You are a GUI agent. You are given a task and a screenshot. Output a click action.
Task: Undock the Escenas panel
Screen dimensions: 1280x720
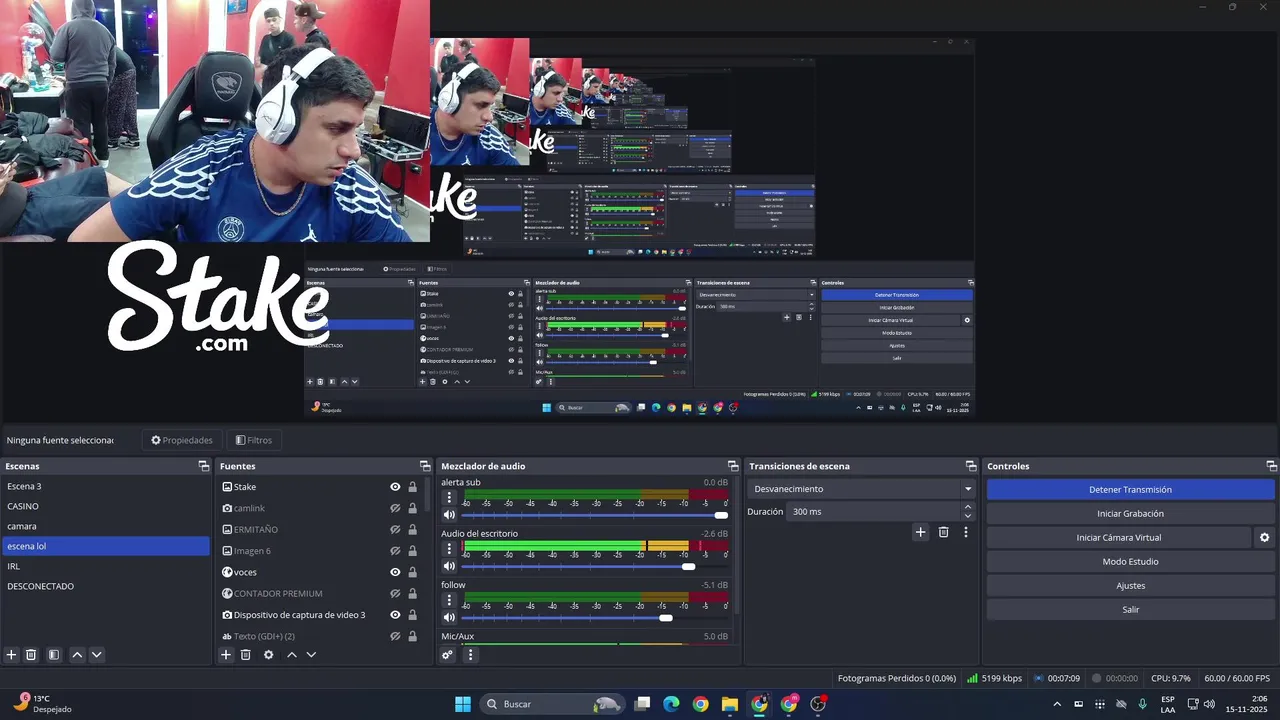click(x=204, y=466)
